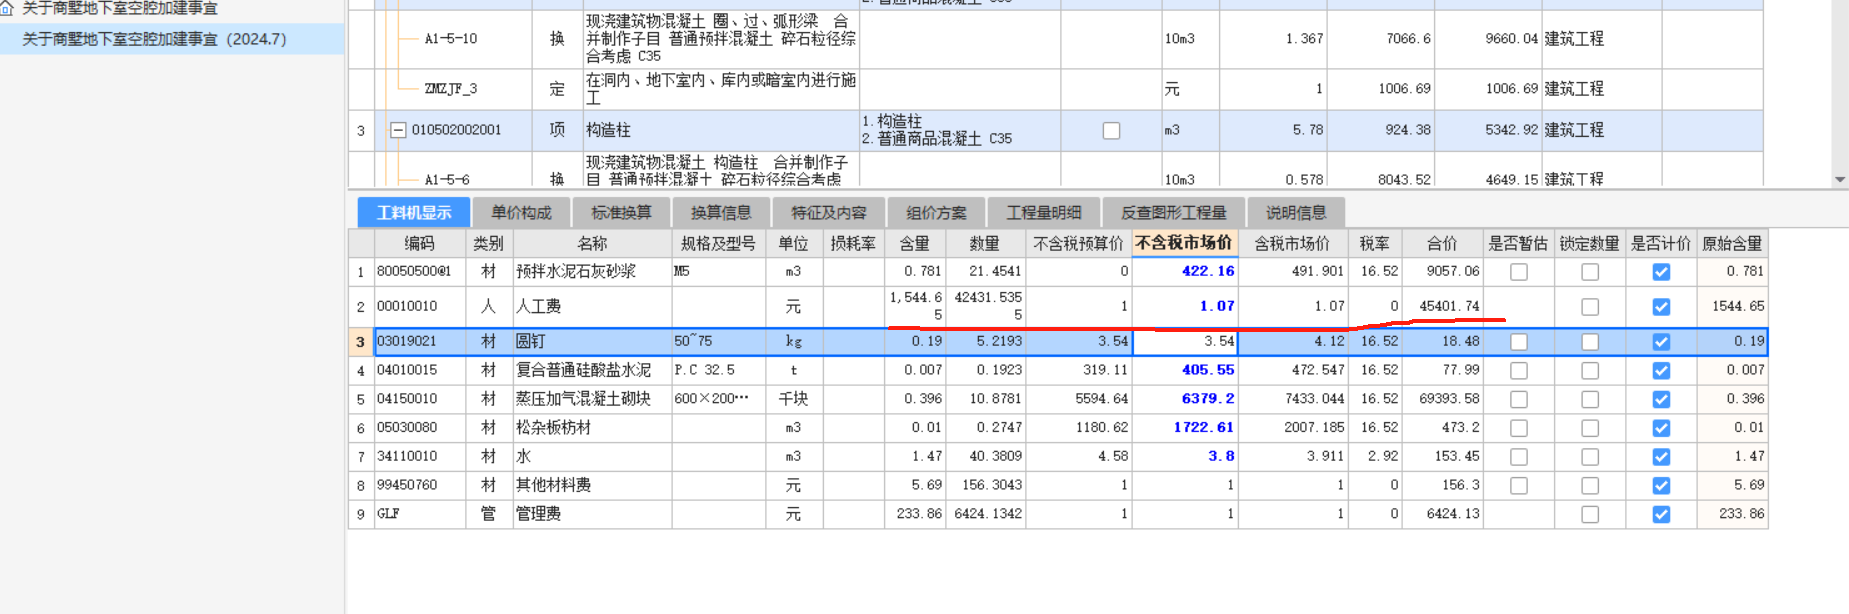1849x614 pixels.
Task: Toggle 是否暂估 for 复合普通硅酸盐水泥
Action: [1519, 371]
